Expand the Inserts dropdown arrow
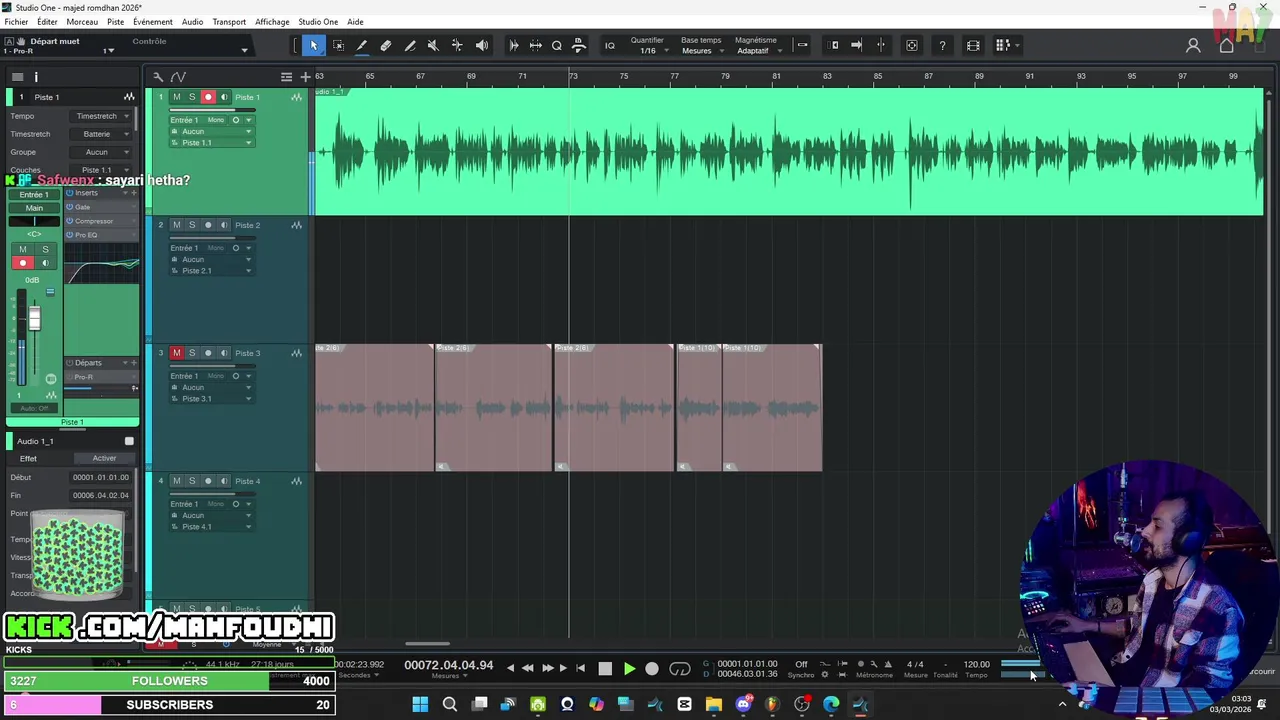1280x720 pixels. coord(127,193)
